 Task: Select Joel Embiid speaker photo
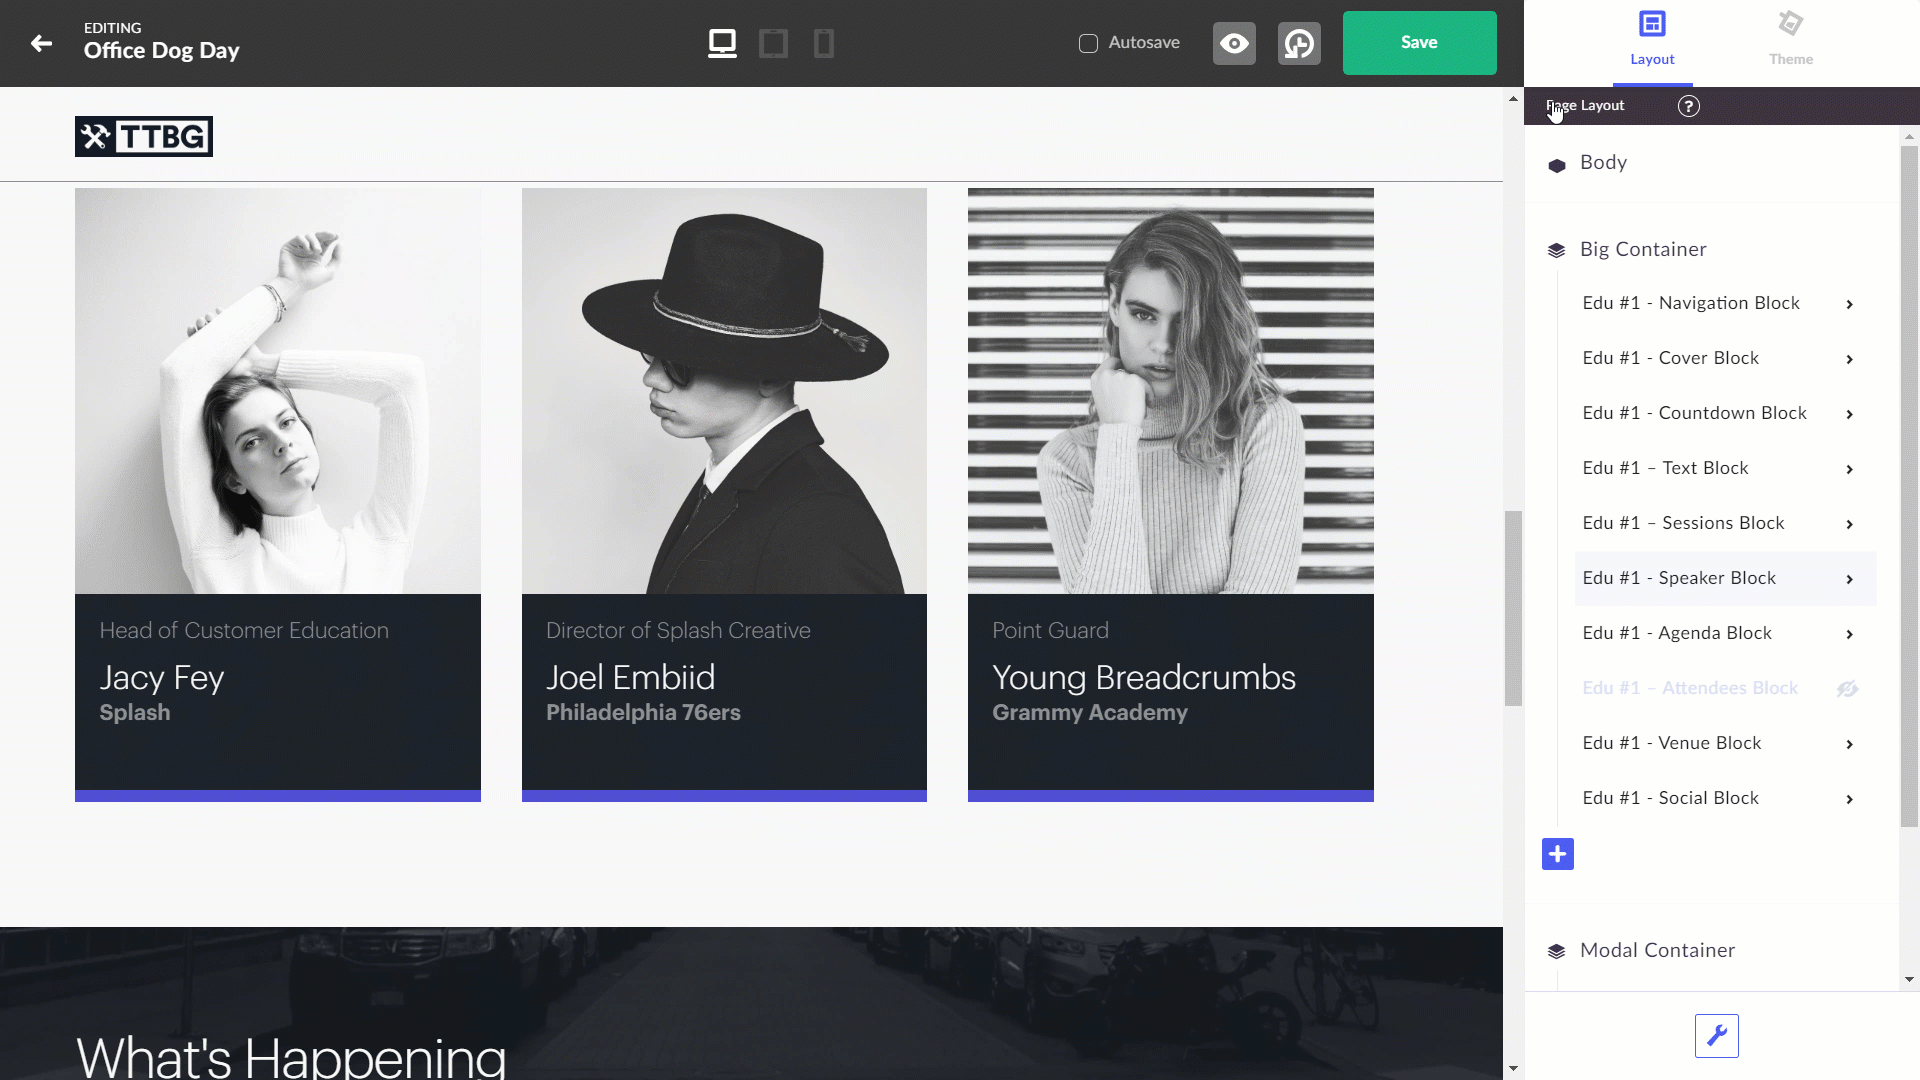[x=724, y=391]
